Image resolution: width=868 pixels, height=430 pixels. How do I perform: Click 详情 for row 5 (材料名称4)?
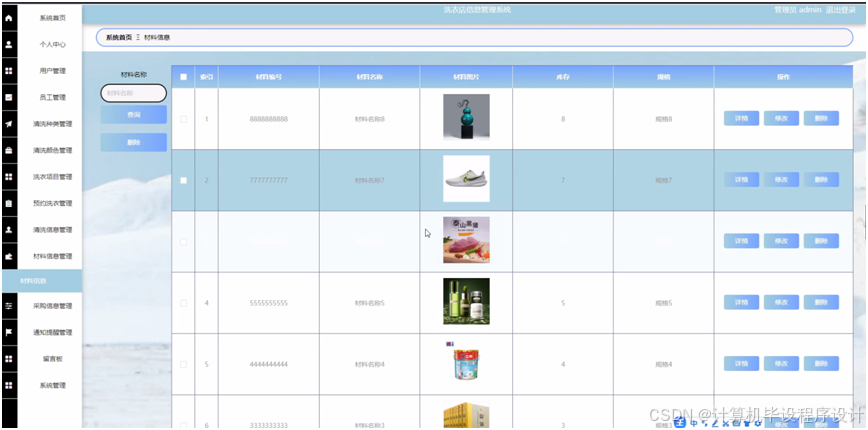pos(741,364)
